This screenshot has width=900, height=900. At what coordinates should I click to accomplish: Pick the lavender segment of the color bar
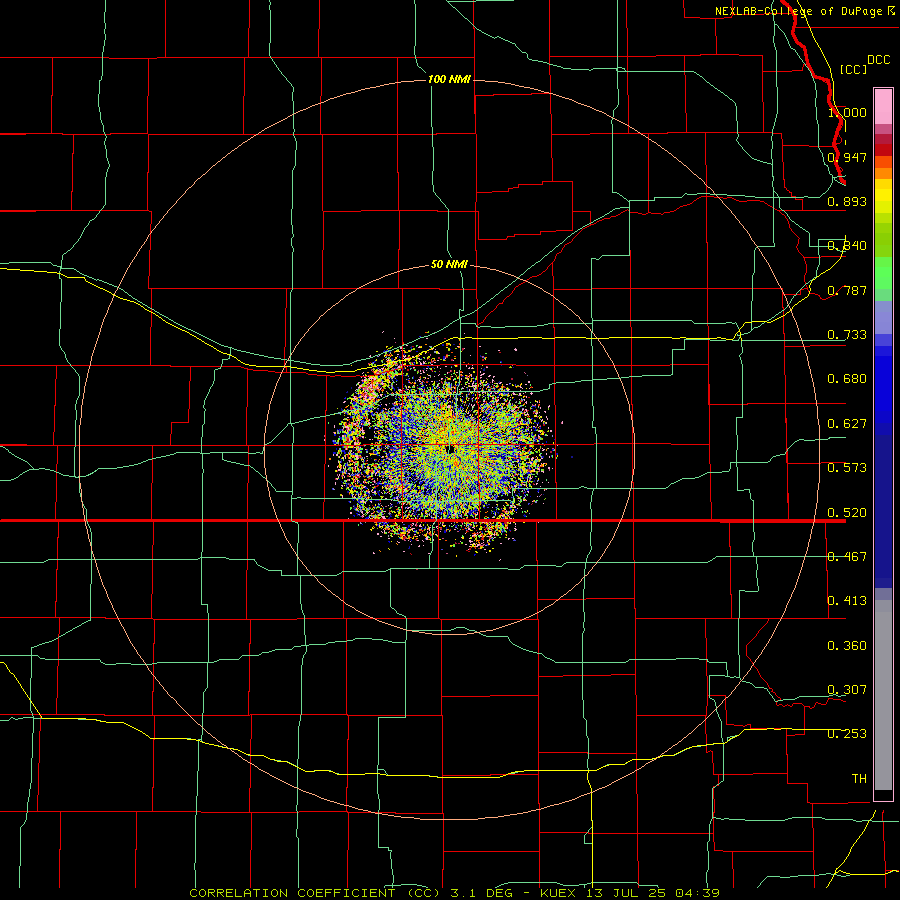883,317
